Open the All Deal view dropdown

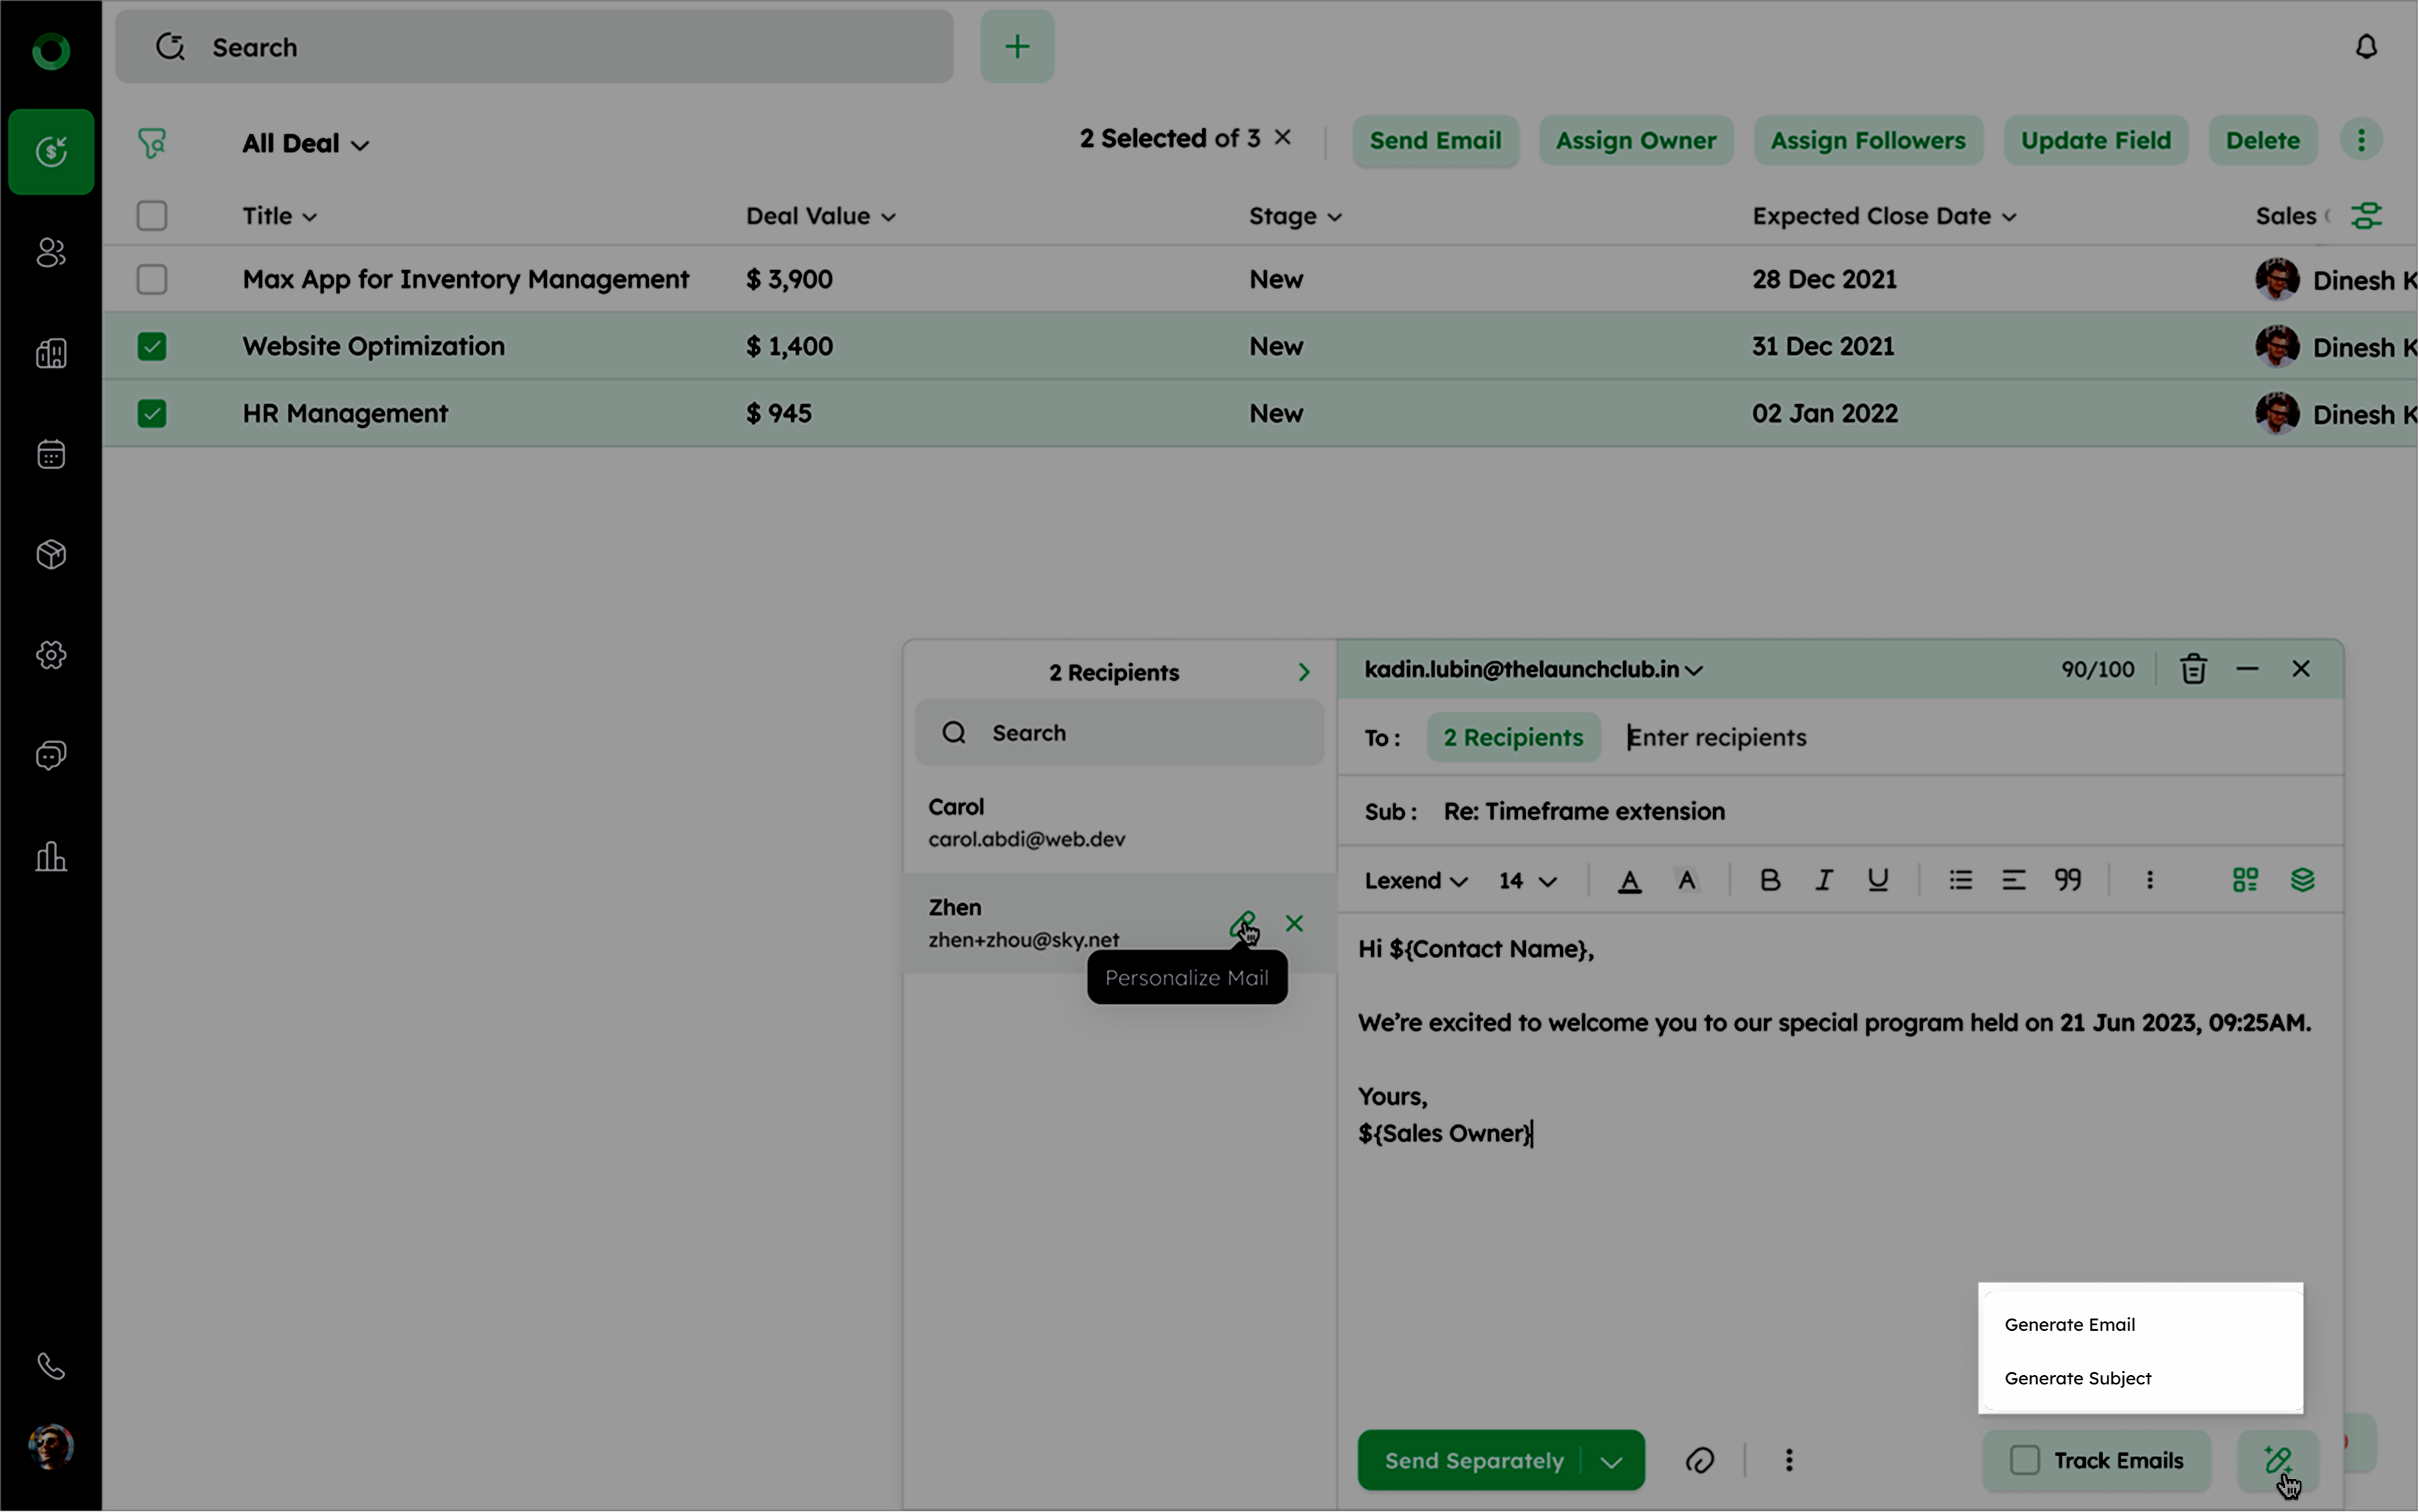[305, 144]
